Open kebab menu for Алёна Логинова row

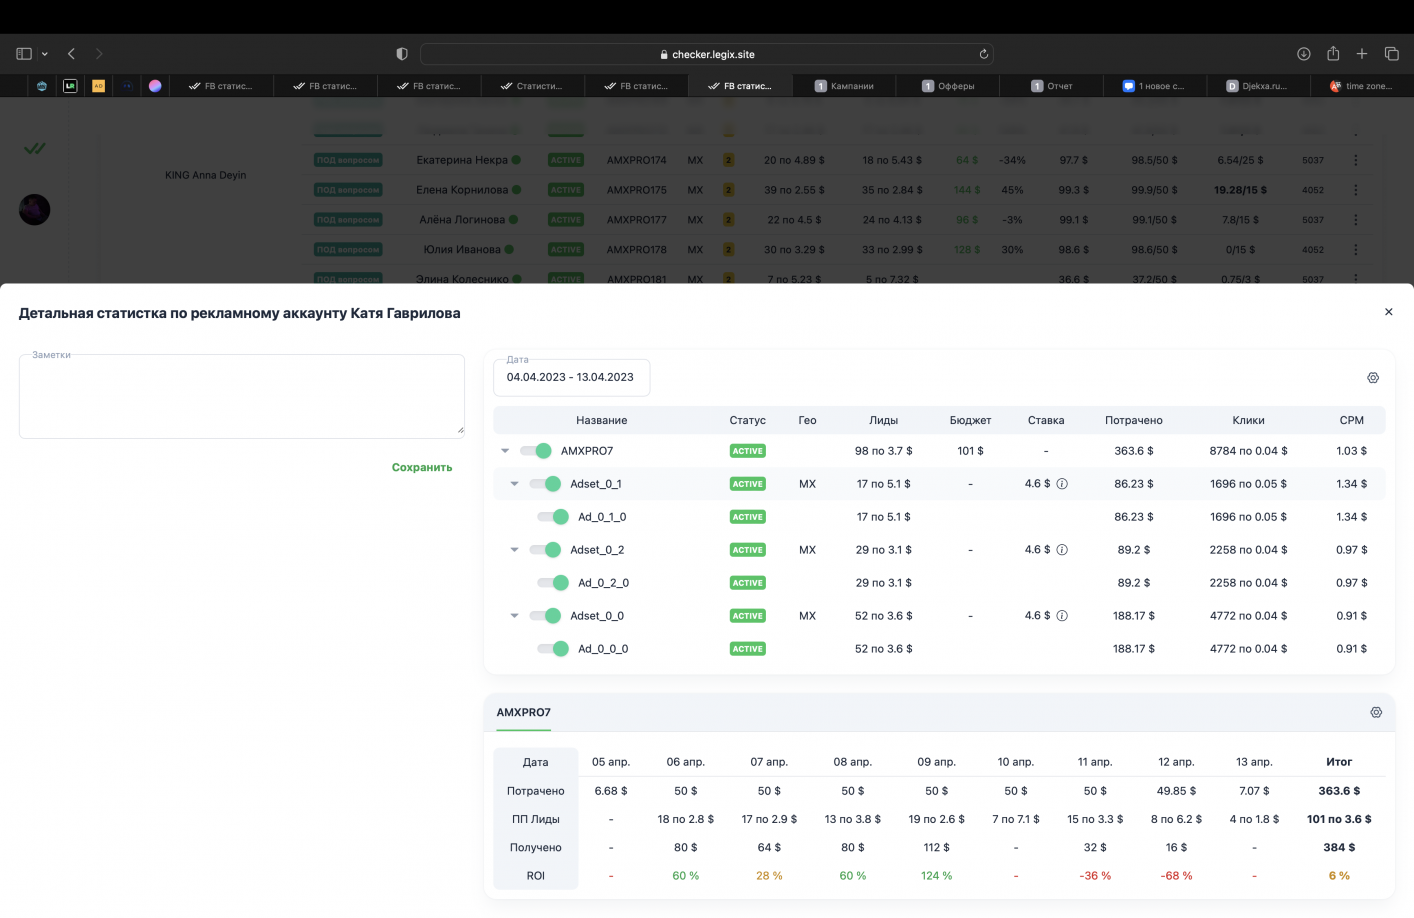click(1356, 220)
